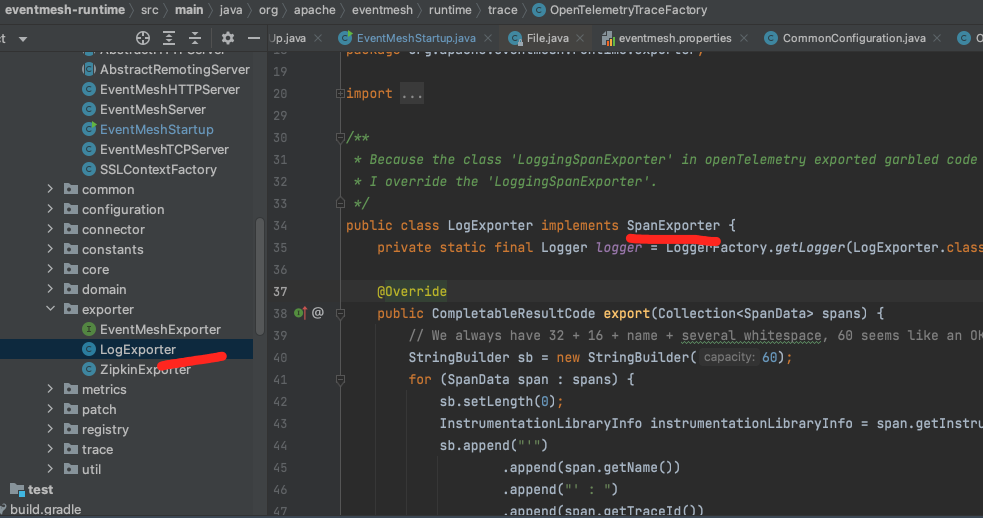Expand the domain package folder
The width and height of the screenshot is (983, 518).
coord(50,289)
